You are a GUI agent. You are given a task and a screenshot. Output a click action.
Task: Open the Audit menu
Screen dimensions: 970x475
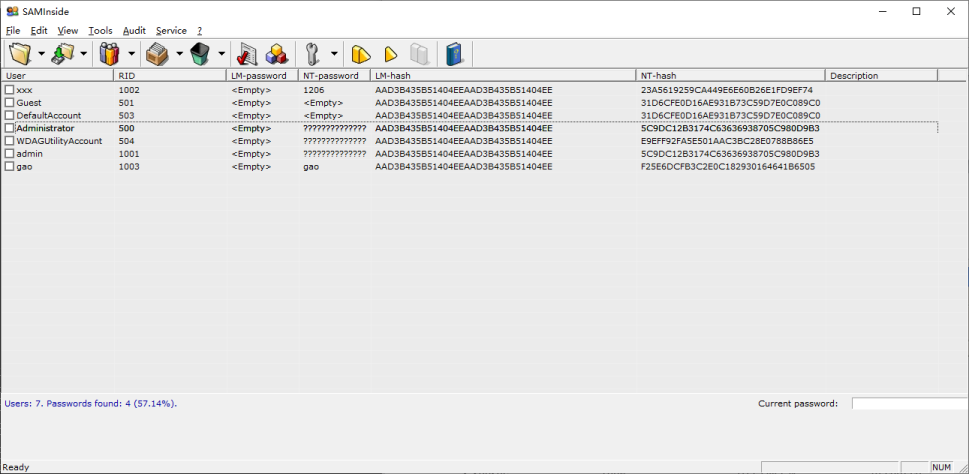tap(134, 30)
